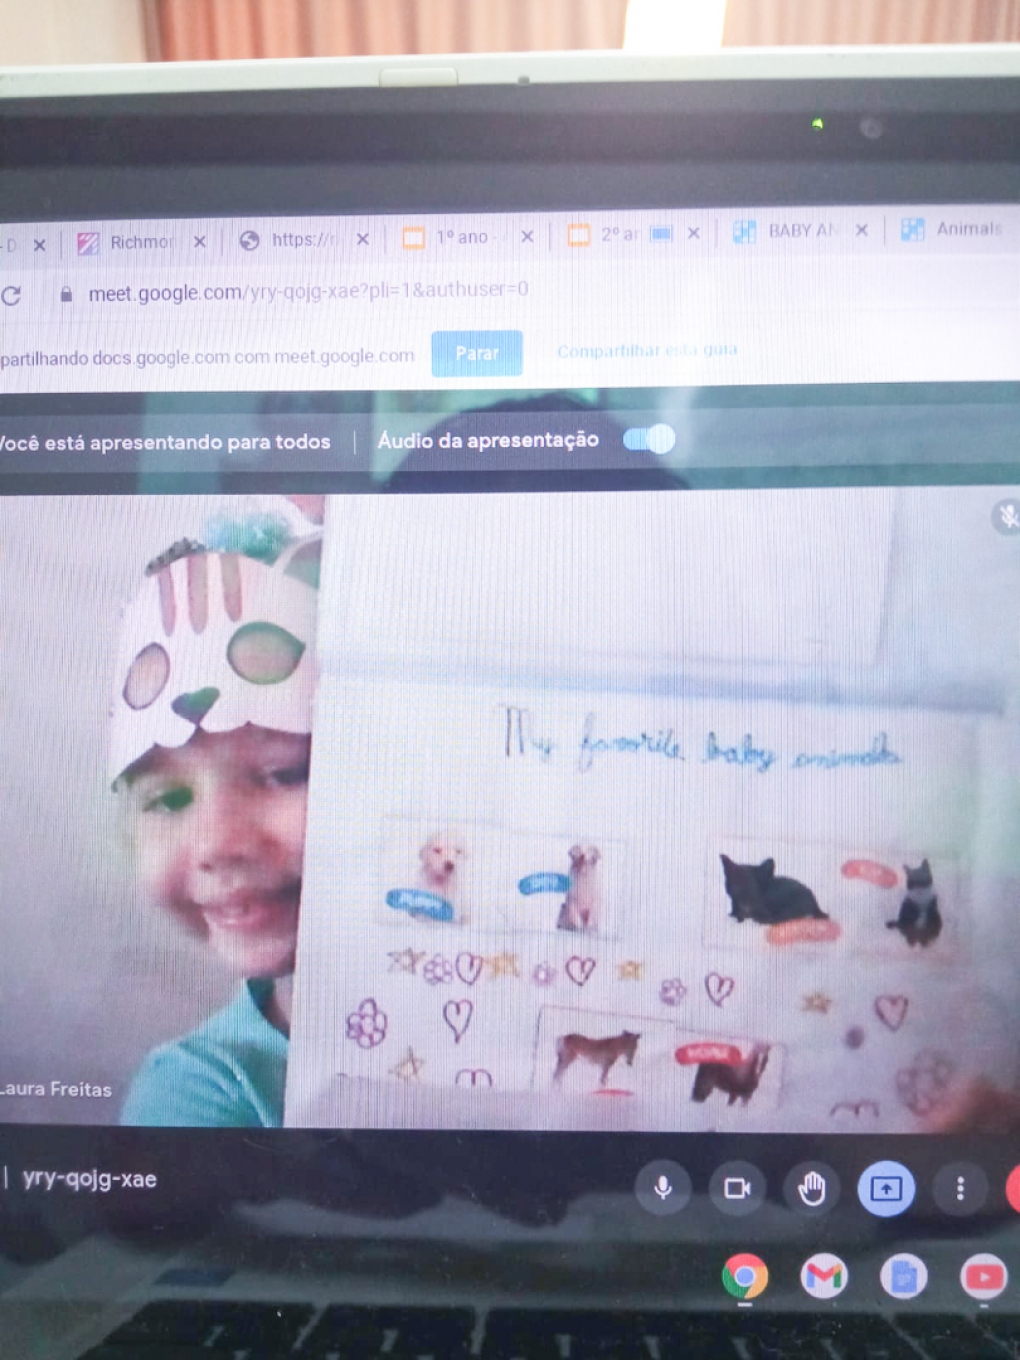Switch to the Animals tab

pos(967,229)
